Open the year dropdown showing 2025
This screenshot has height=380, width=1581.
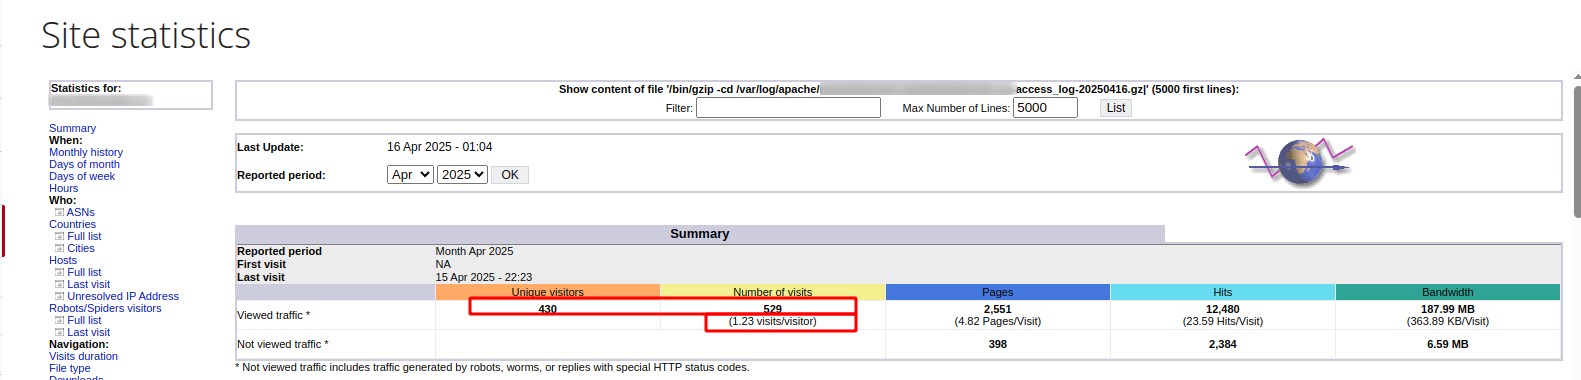[462, 174]
